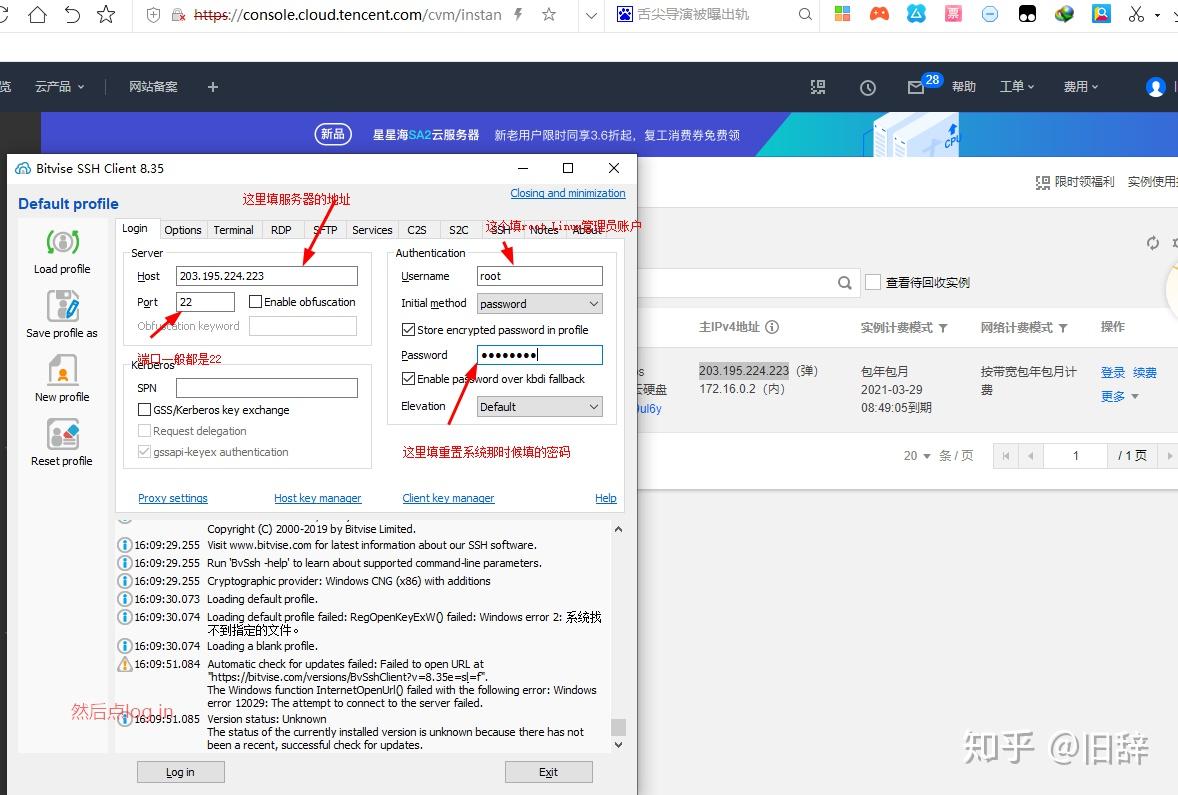
Task: Click the Save profile as icon
Action: click(62, 306)
